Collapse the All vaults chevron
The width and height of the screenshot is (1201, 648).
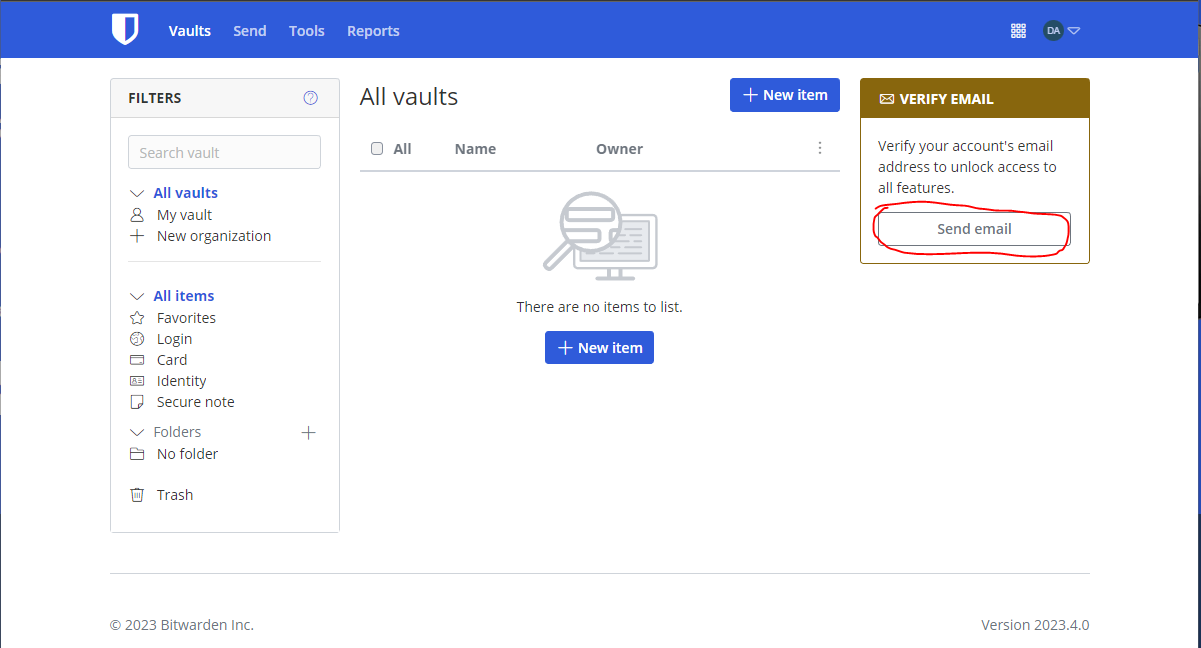point(137,193)
